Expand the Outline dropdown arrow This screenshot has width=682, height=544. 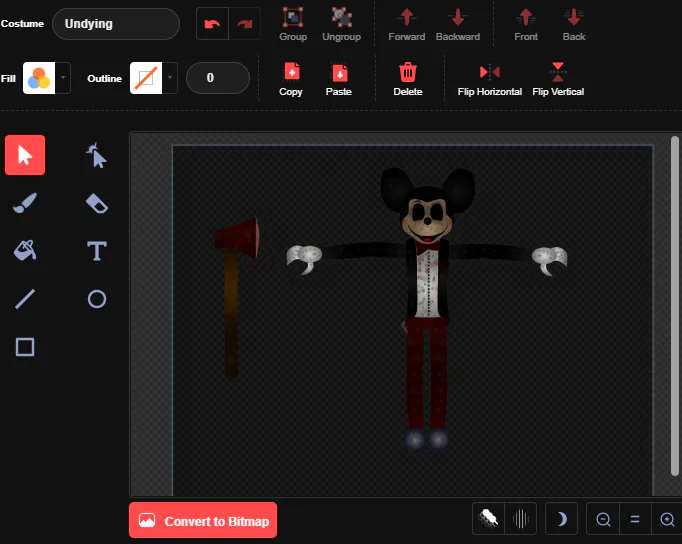(170, 78)
